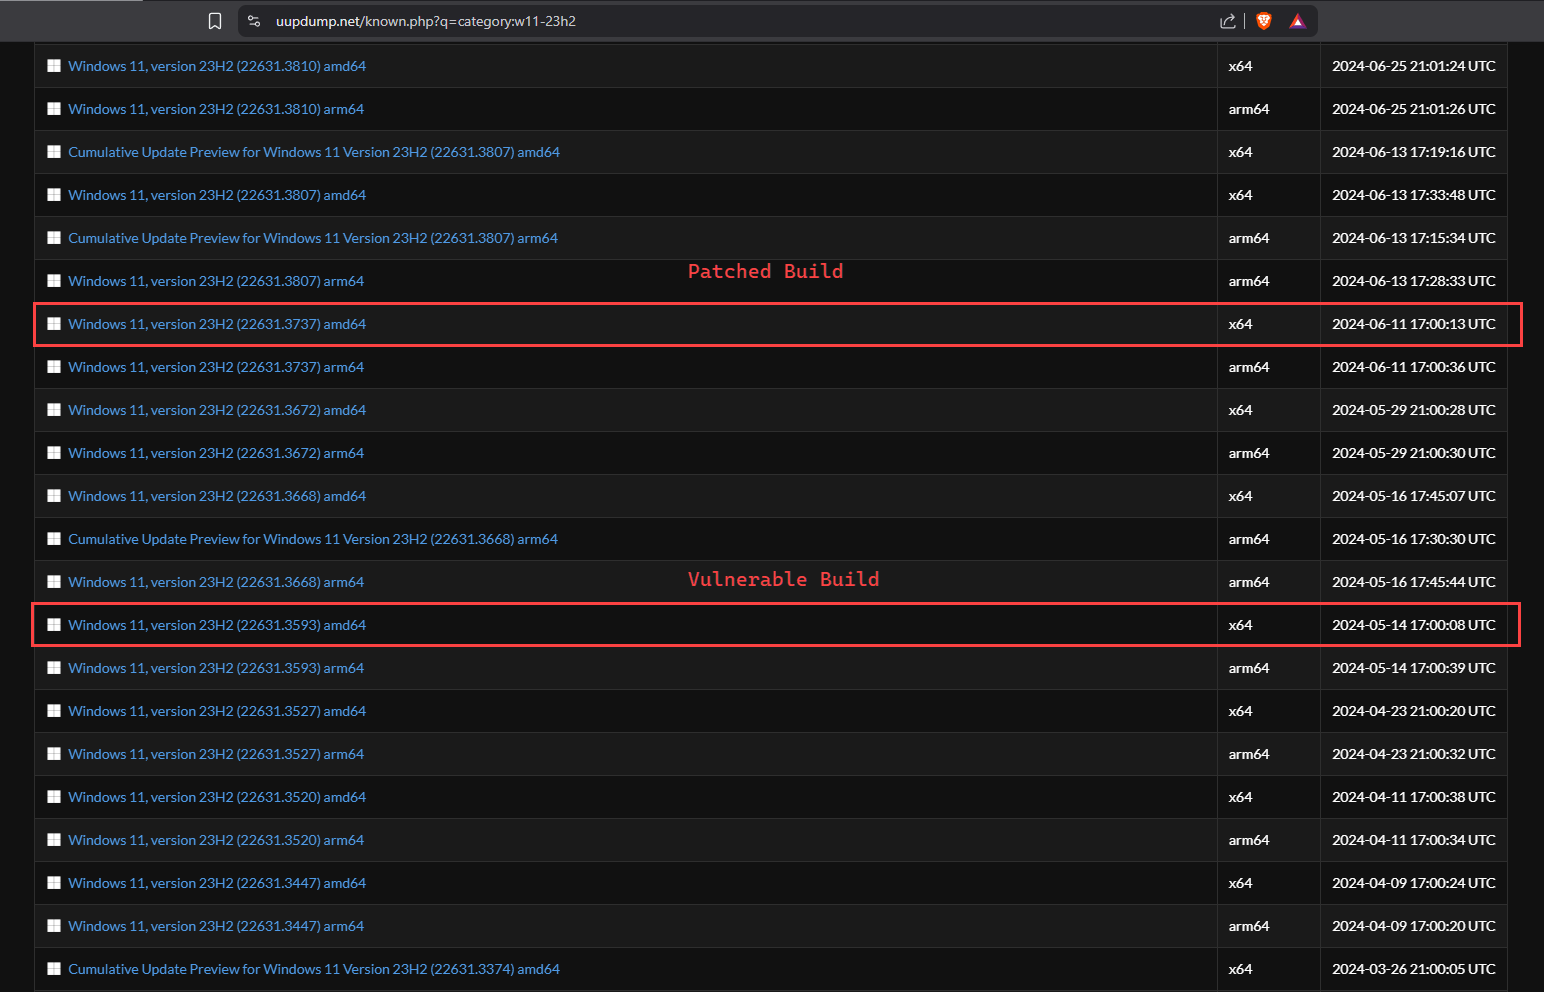This screenshot has width=1544, height=992.
Task: Click the uupdump.net URL in the address bar
Action: (426, 21)
